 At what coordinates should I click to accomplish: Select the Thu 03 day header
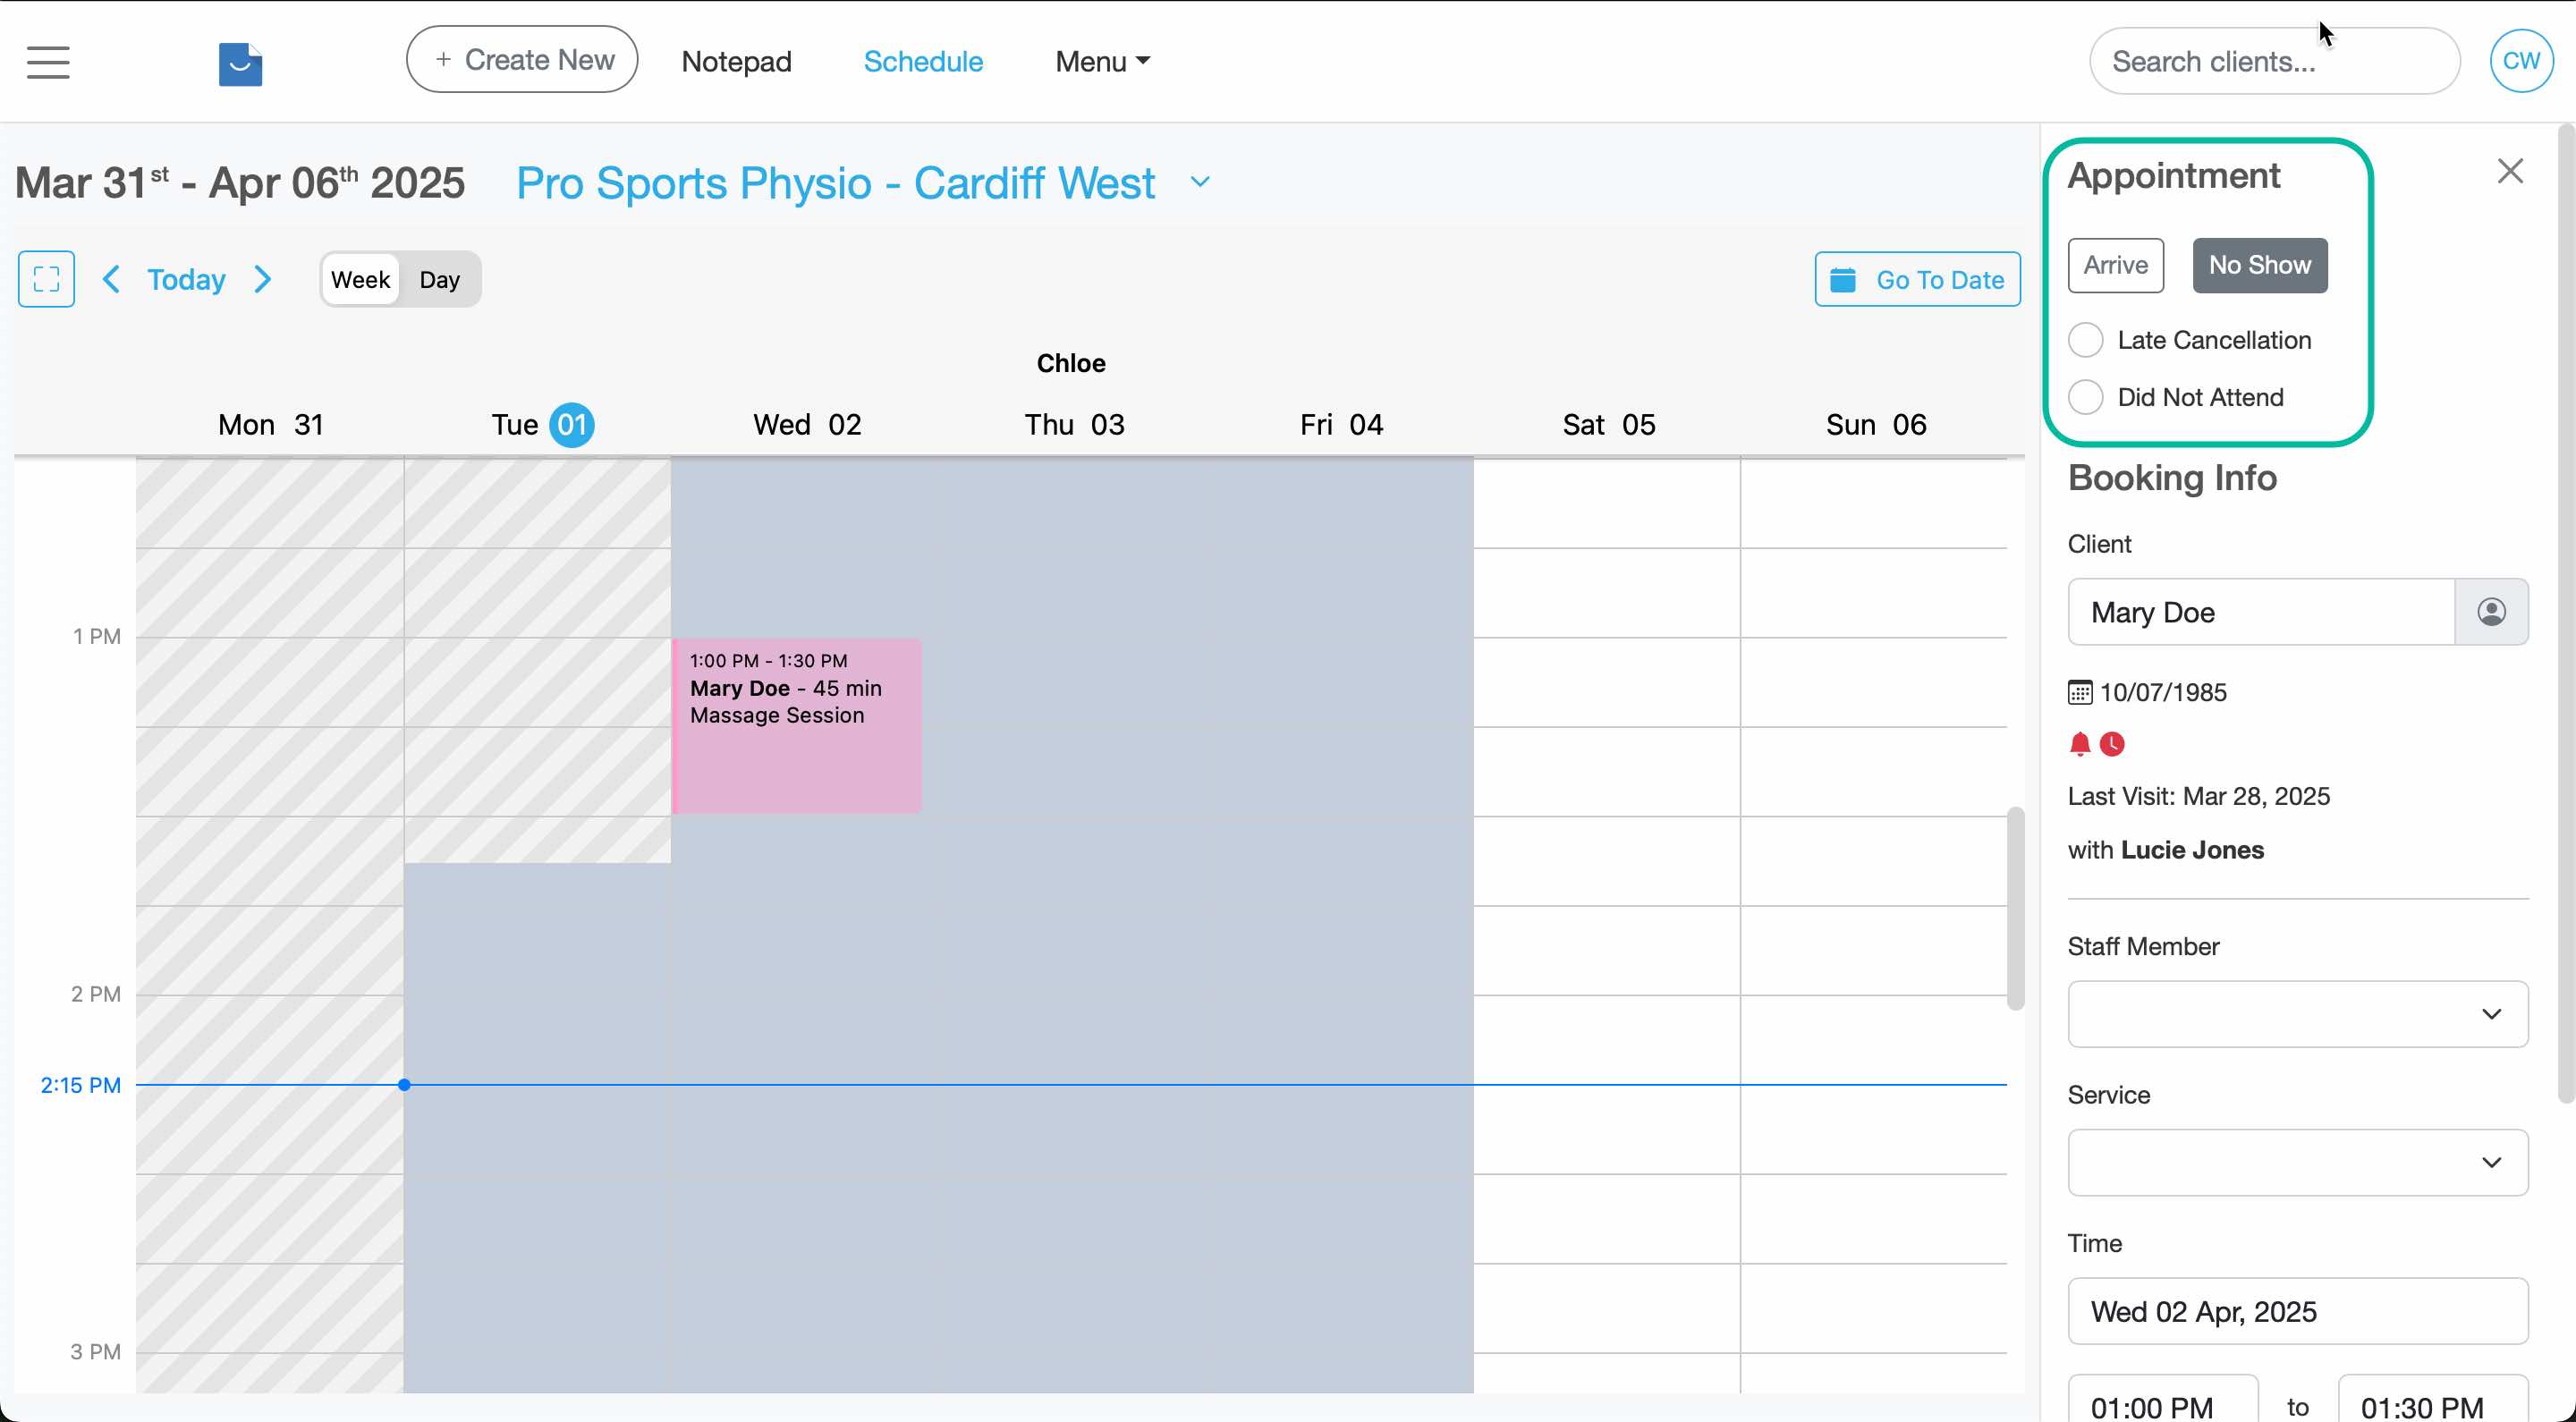1074,425
